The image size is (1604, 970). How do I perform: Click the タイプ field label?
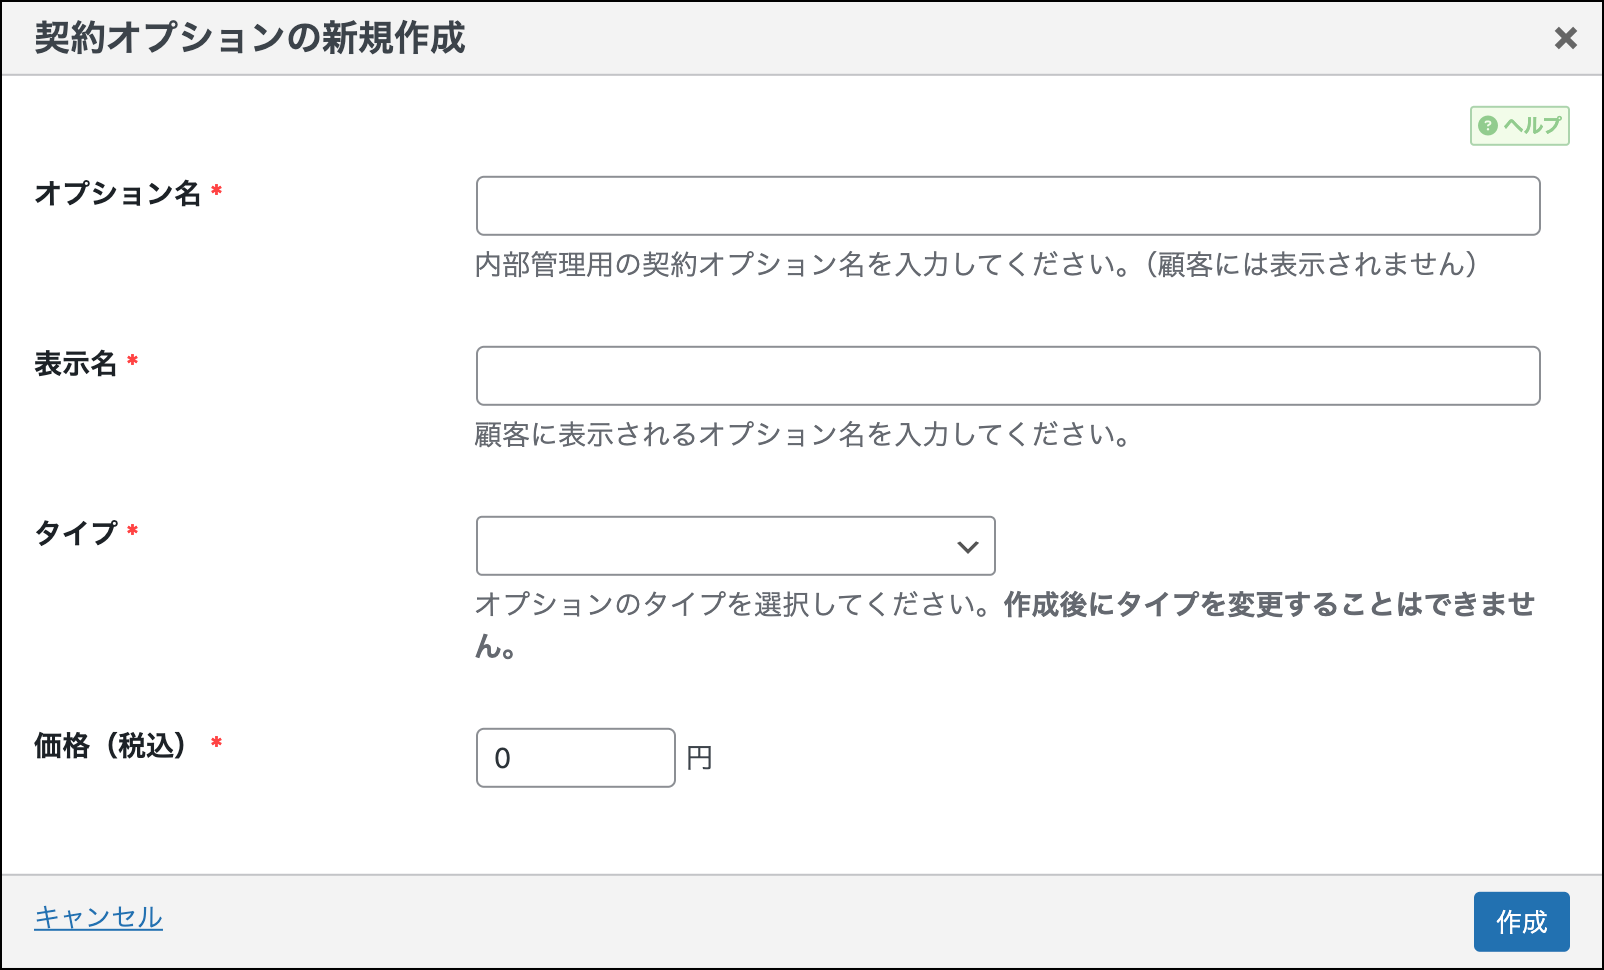76,533
